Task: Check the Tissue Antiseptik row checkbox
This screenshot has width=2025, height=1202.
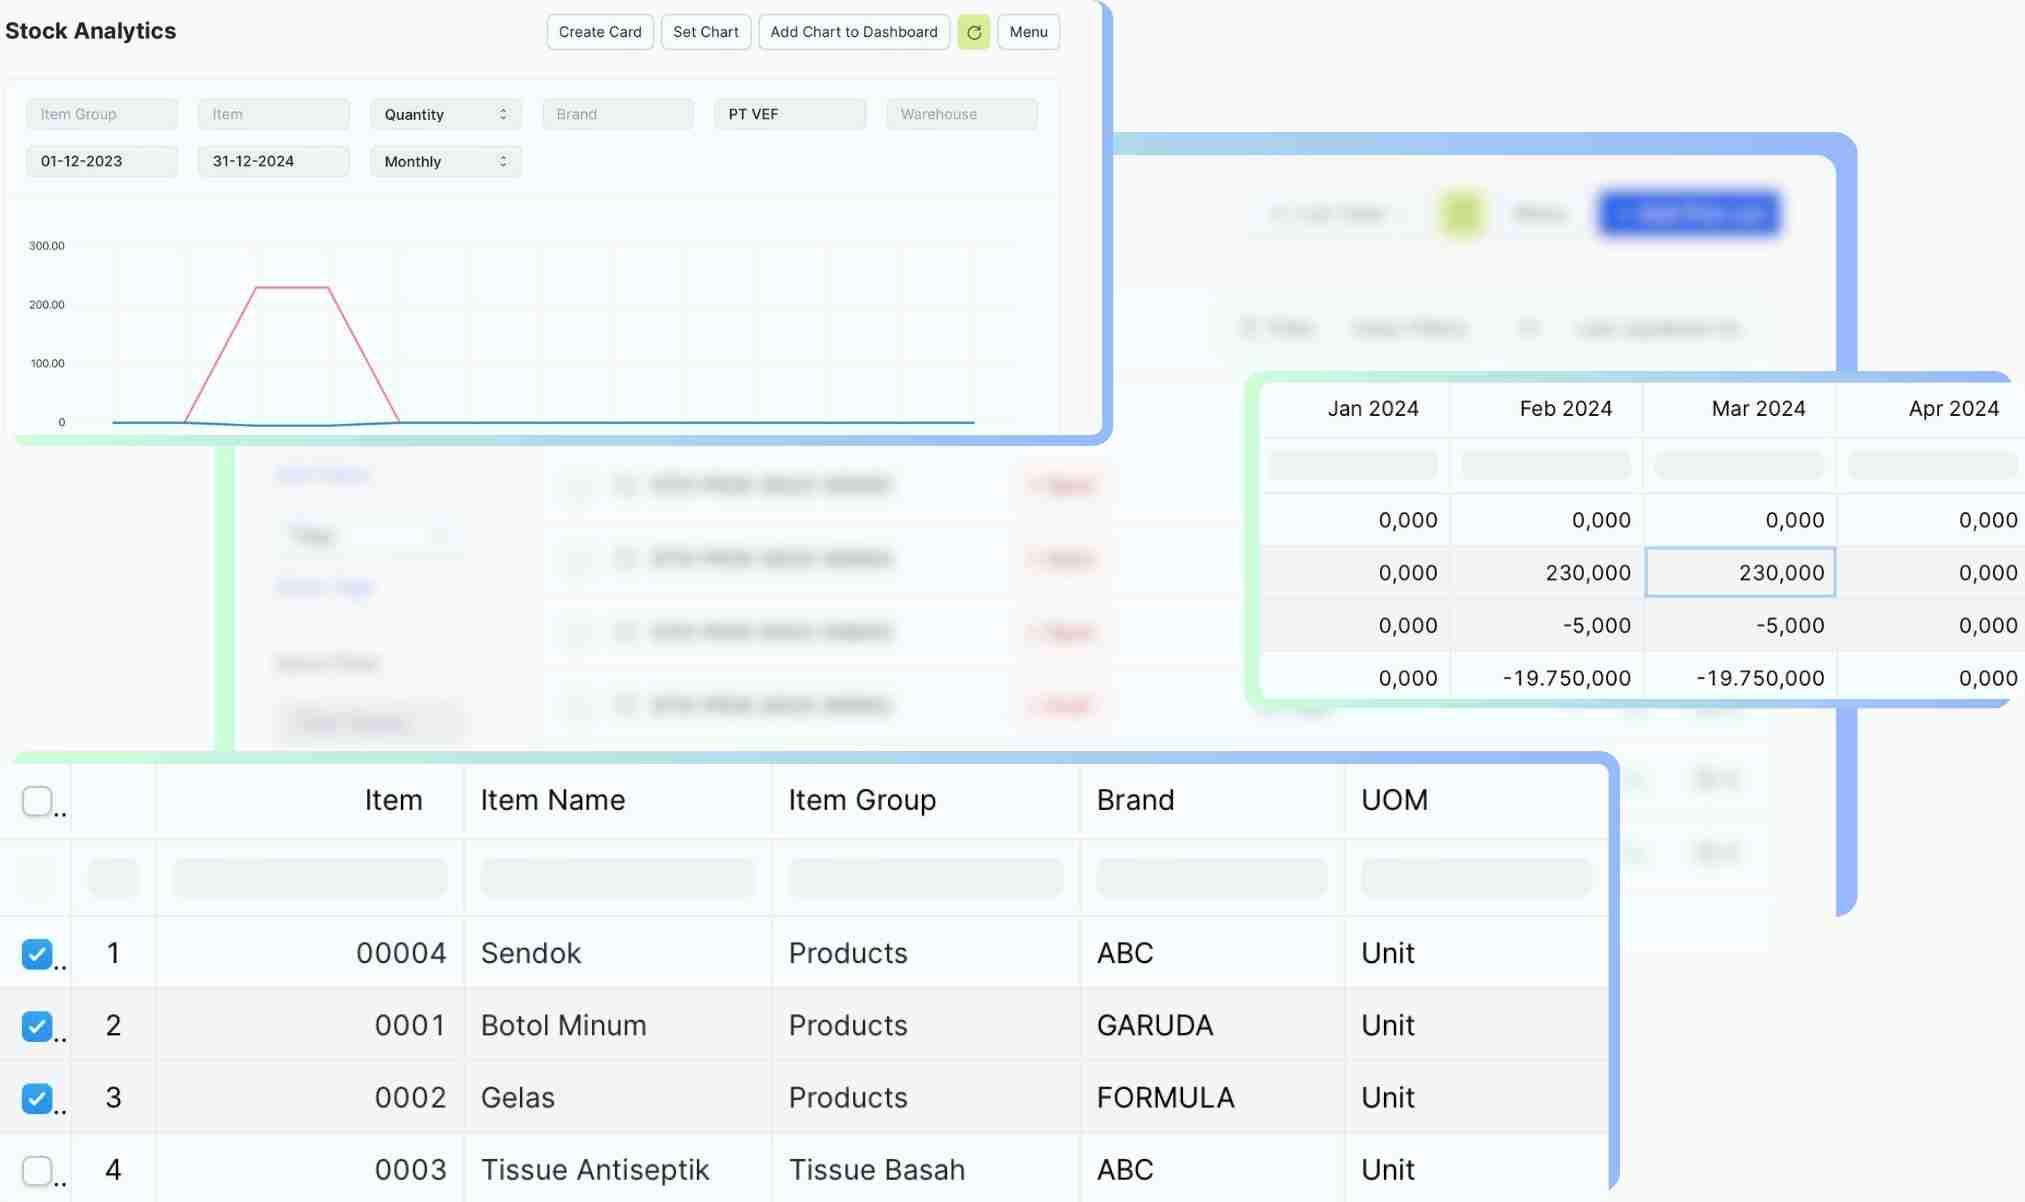Action: 37,1170
